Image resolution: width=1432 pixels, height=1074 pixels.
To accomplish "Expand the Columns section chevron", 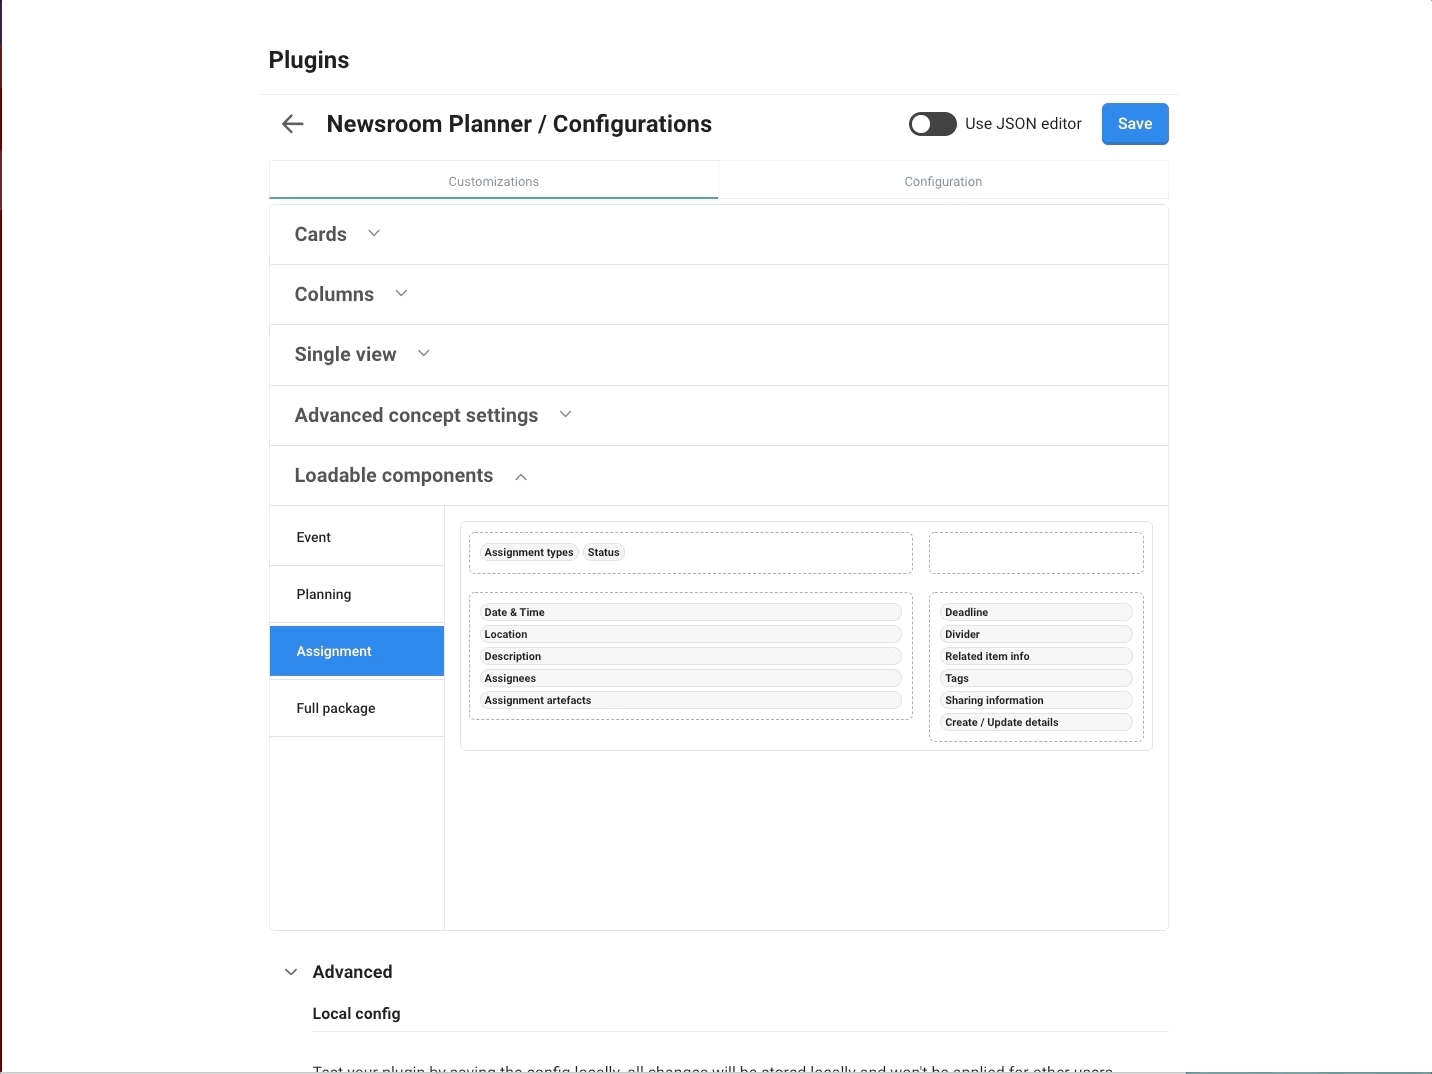I will point(401,294).
